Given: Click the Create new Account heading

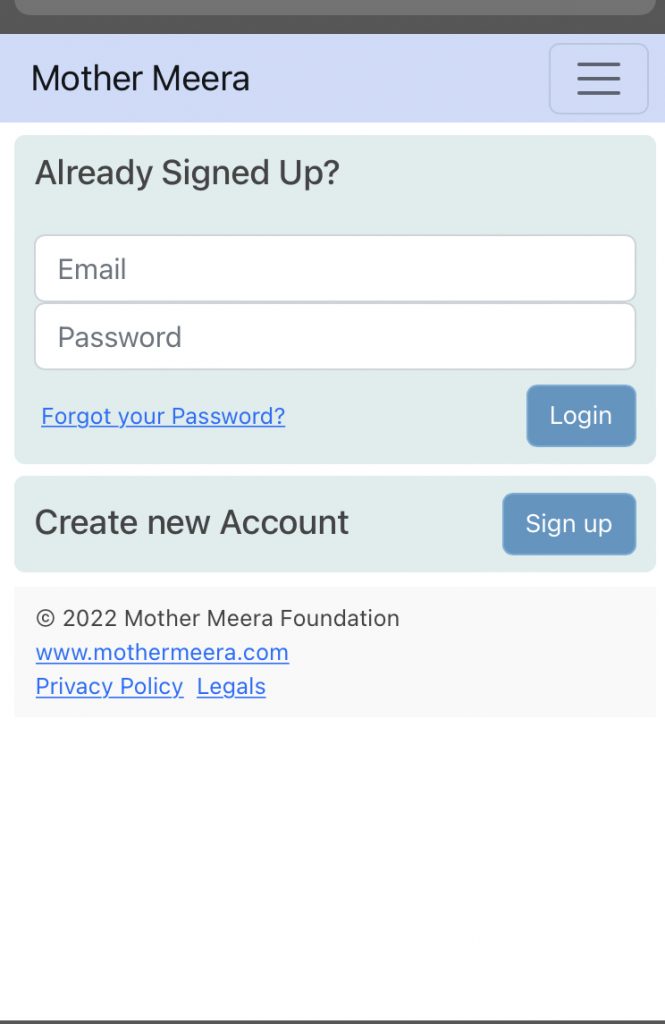Looking at the screenshot, I should [x=191, y=522].
